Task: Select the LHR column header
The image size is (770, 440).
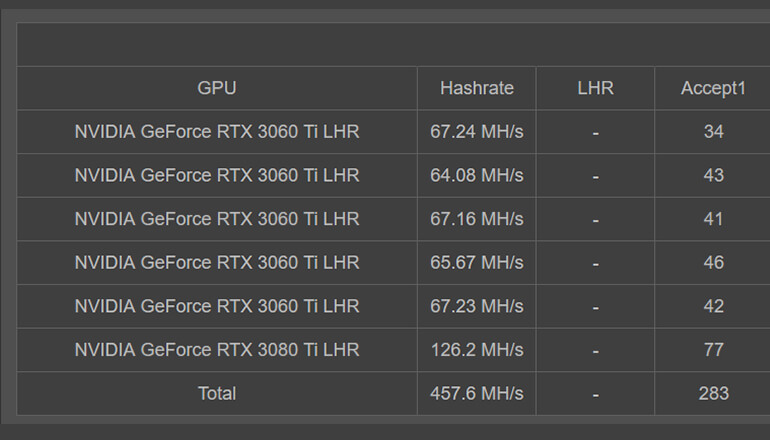Action: point(595,88)
